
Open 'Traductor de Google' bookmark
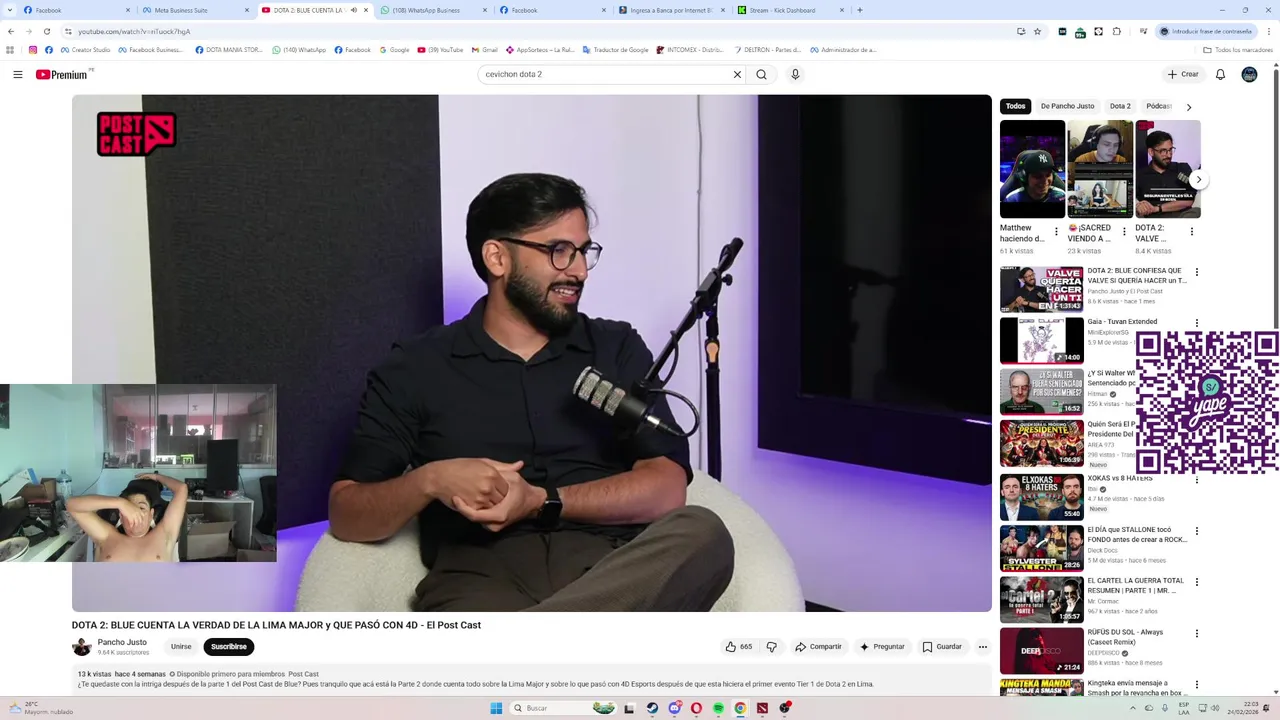coord(615,49)
